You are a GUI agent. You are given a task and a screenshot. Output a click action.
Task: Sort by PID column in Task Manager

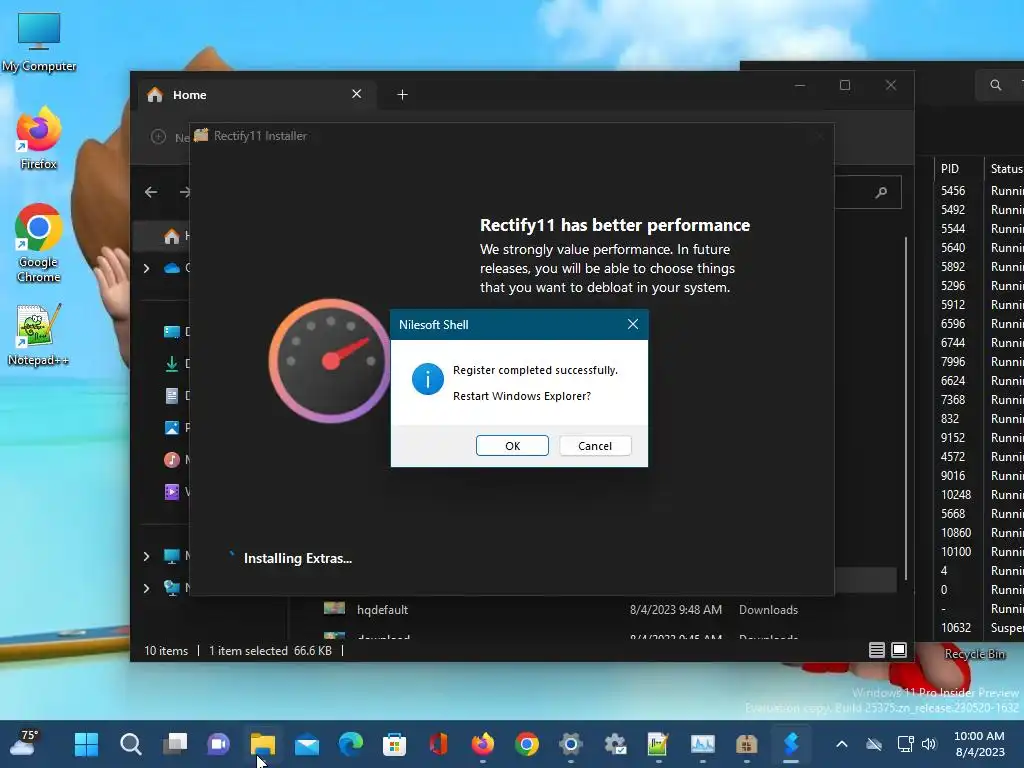point(950,169)
